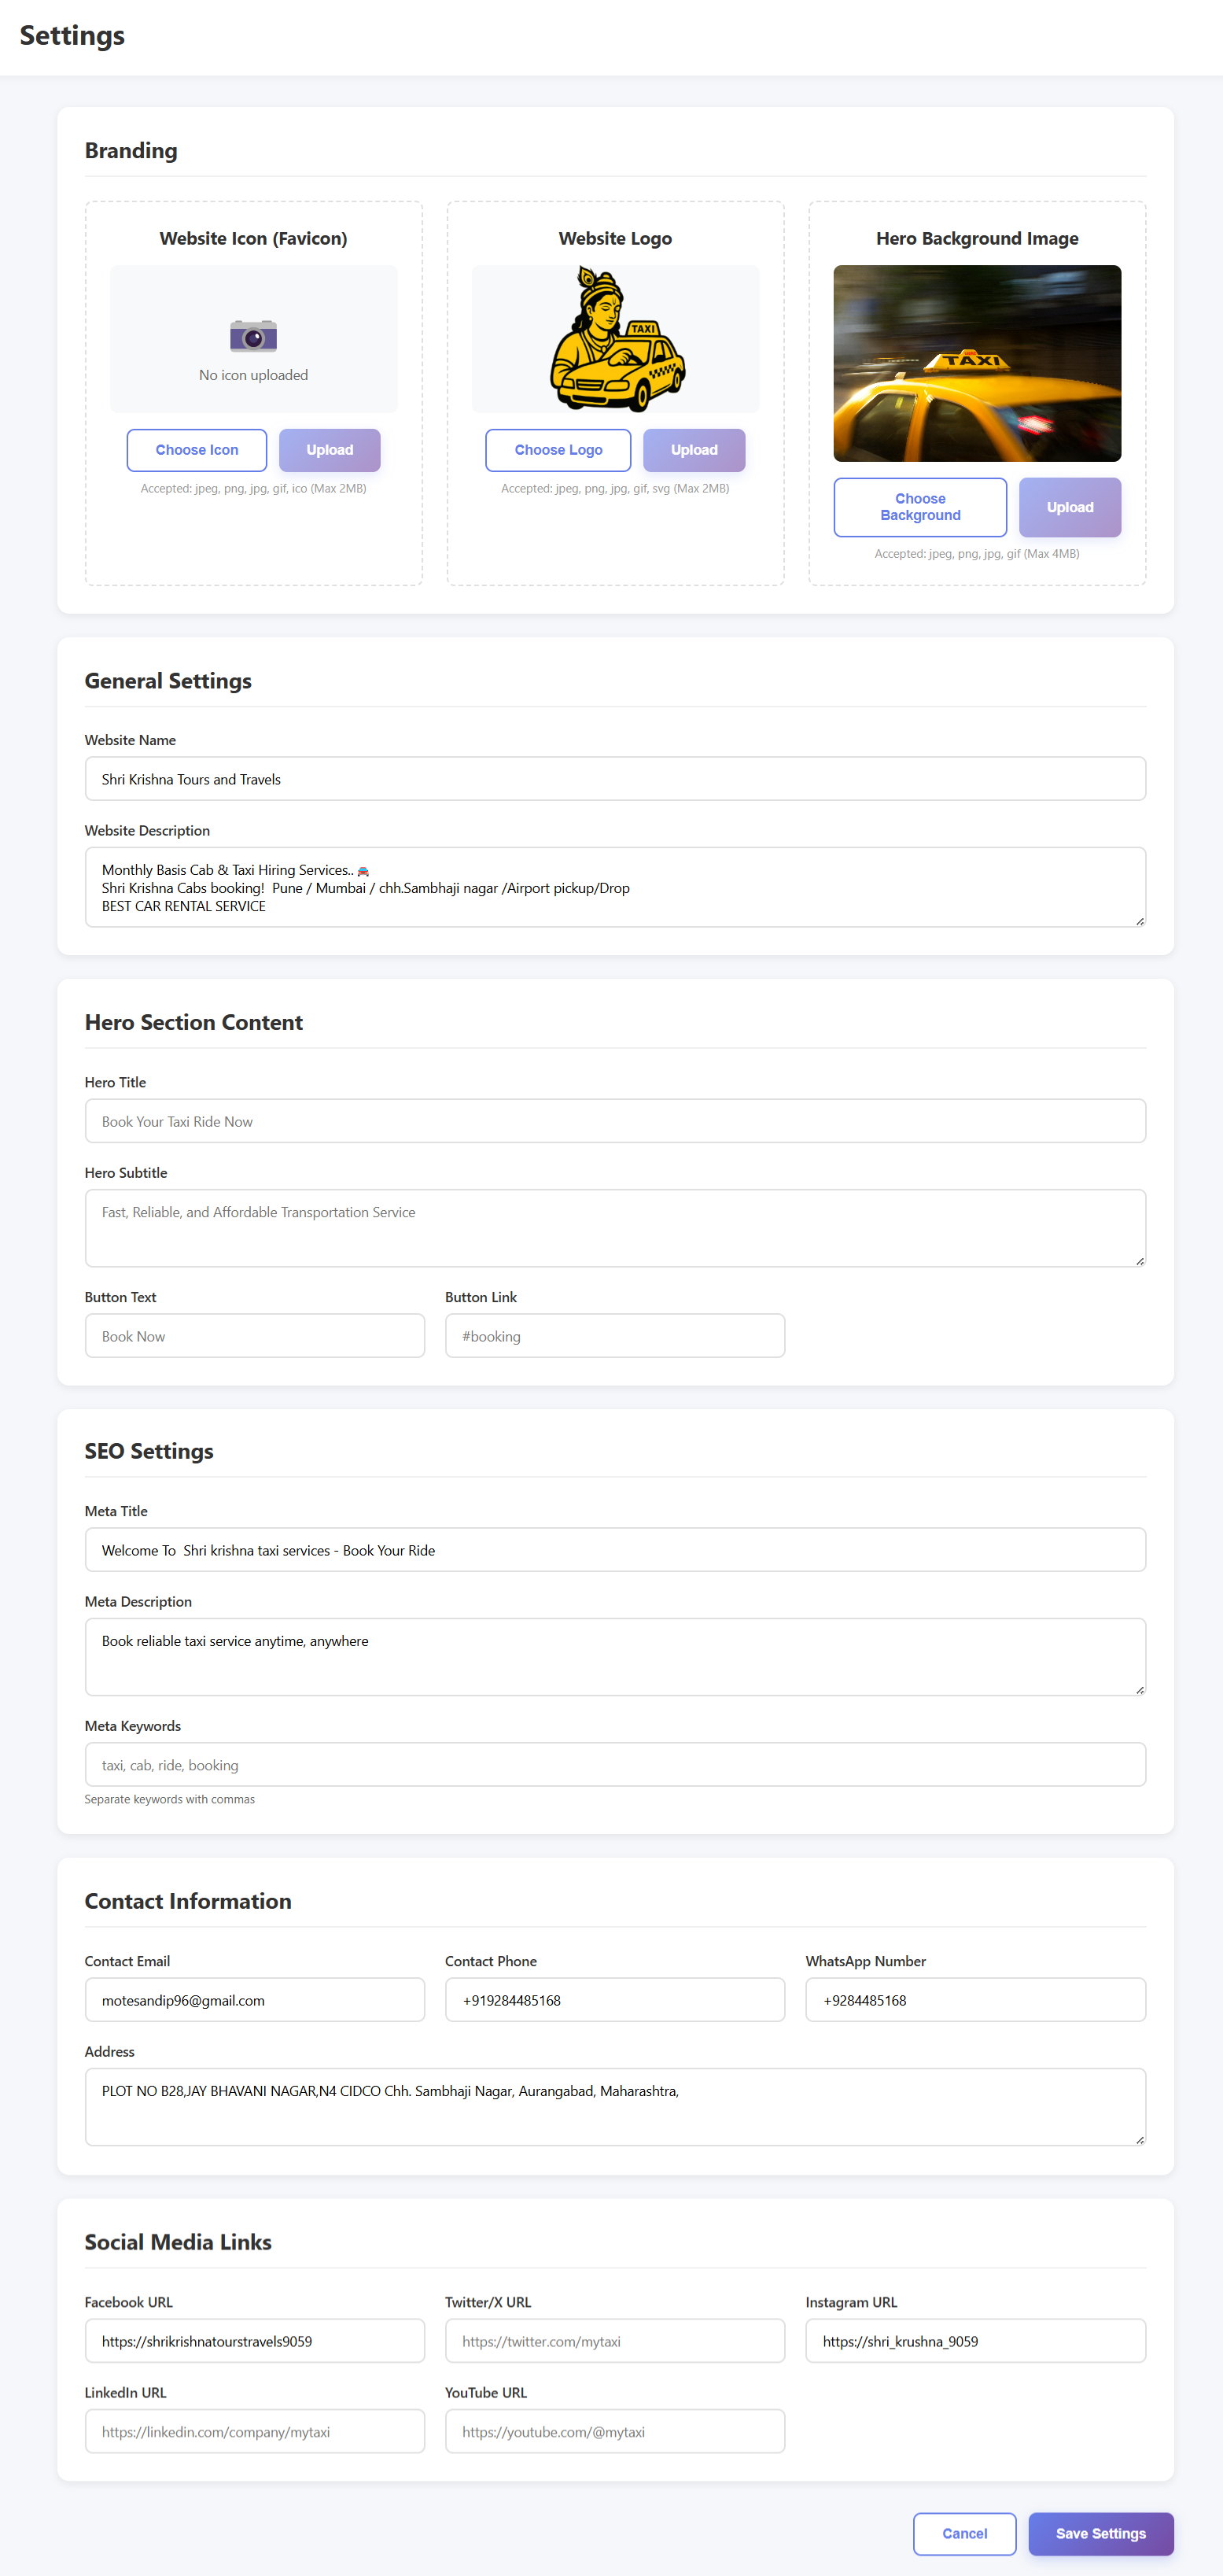Click Choose Logo for the website logo
The height and width of the screenshot is (2576, 1223).
click(x=557, y=450)
